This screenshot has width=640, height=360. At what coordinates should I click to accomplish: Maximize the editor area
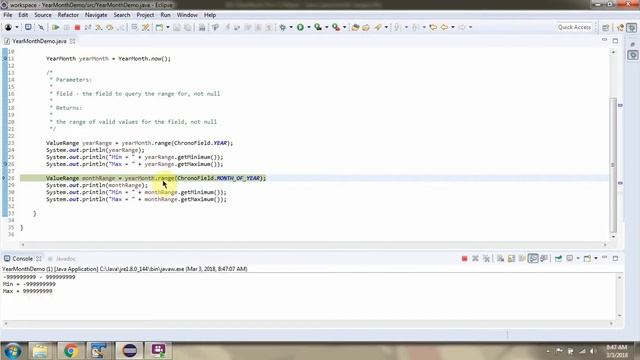(615, 41)
